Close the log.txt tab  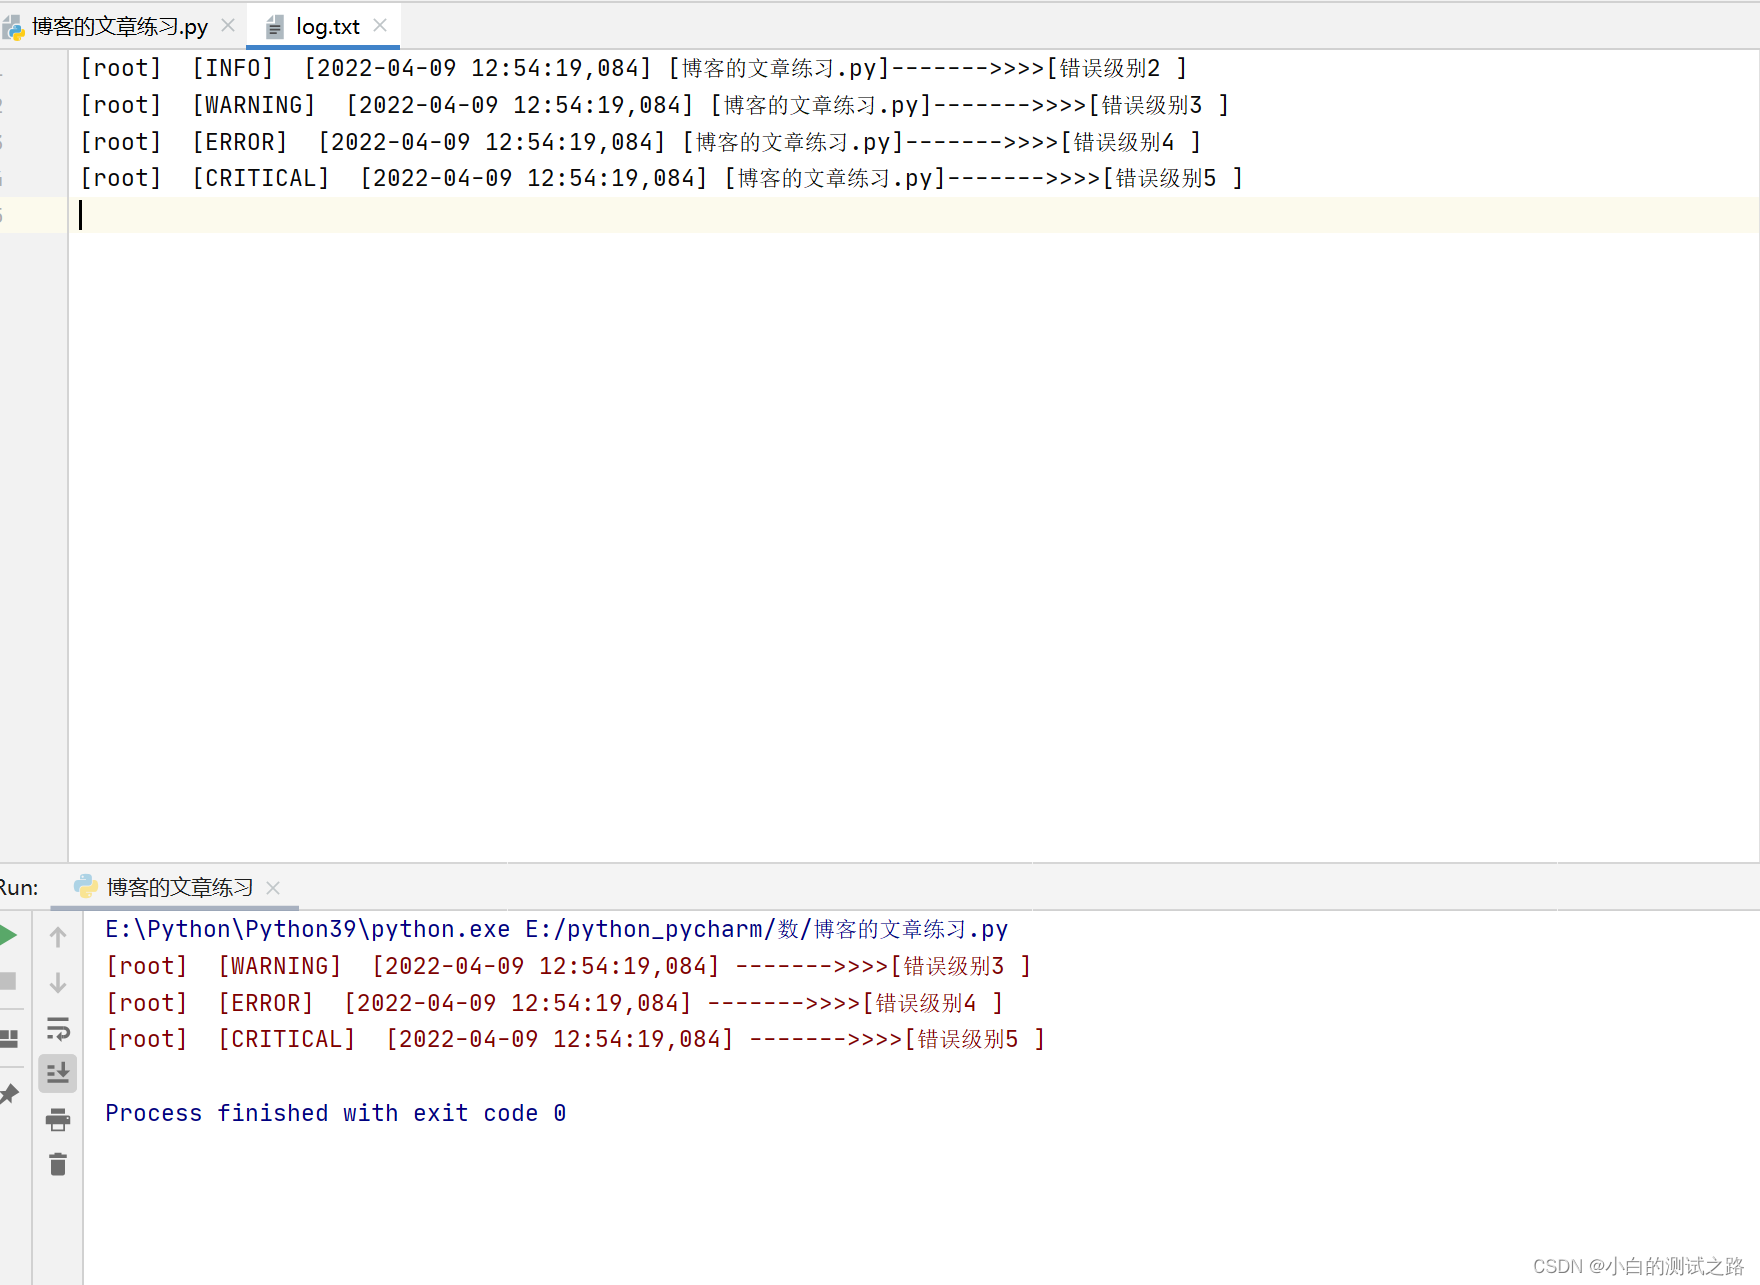[380, 25]
